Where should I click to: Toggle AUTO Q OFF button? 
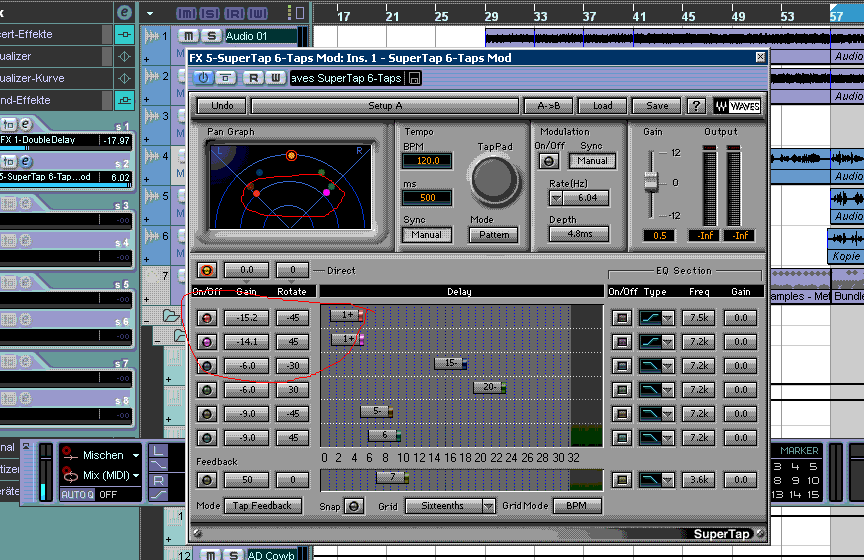(100, 495)
